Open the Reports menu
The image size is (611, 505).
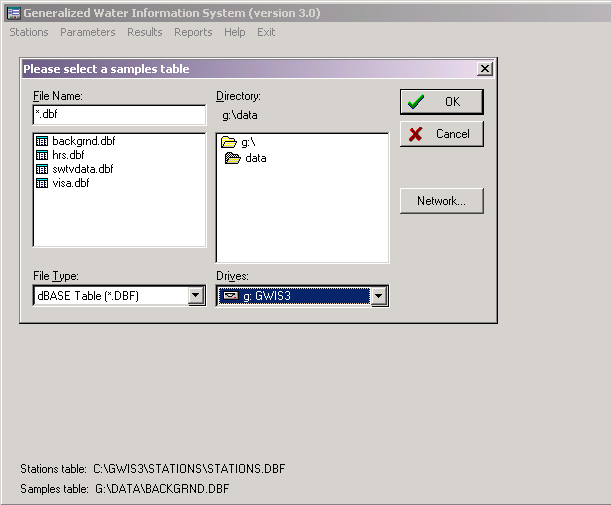pyautogui.click(x=193, y=32)
